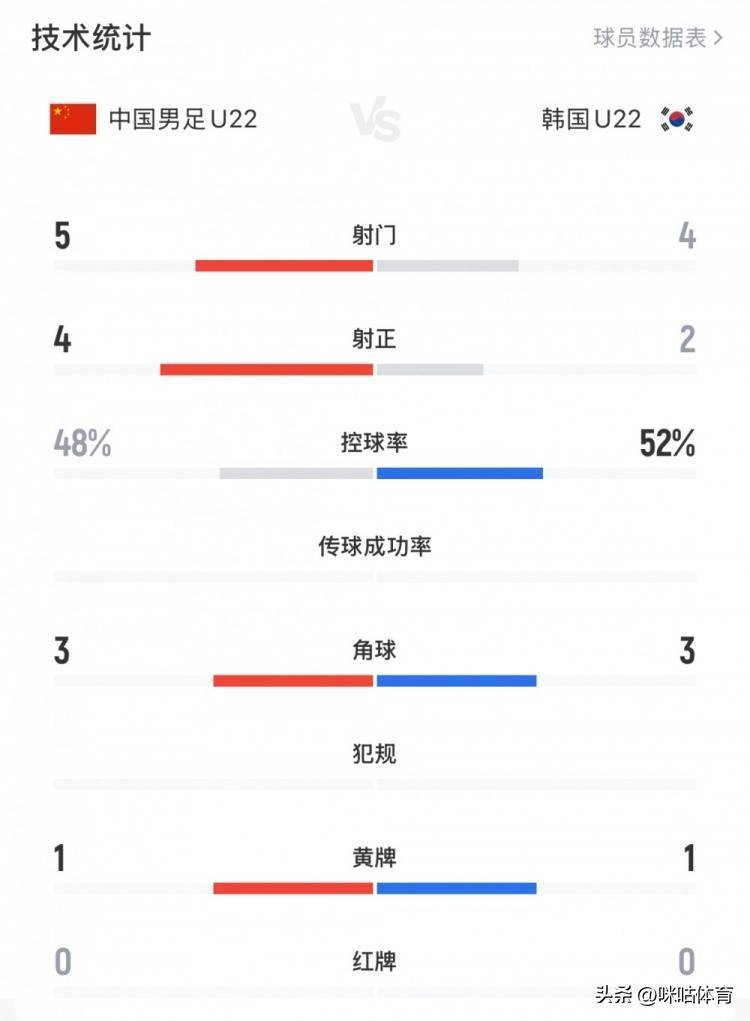Click the 48% China possession value
Image resolution: width=750 pixels, height=1021 pixels.
(x=82, y=443)
